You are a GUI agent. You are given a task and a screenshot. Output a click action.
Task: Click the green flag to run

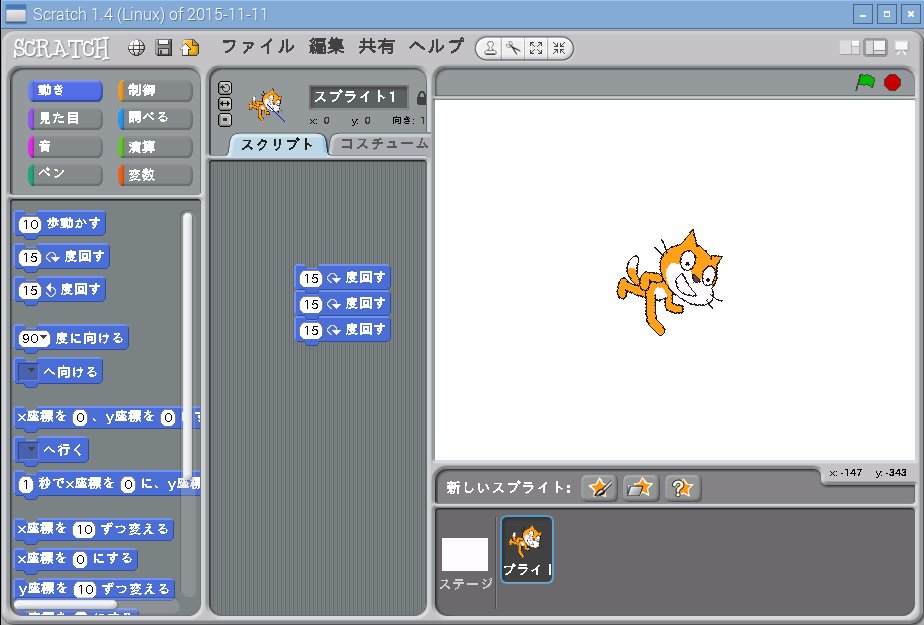pos(864,82)
